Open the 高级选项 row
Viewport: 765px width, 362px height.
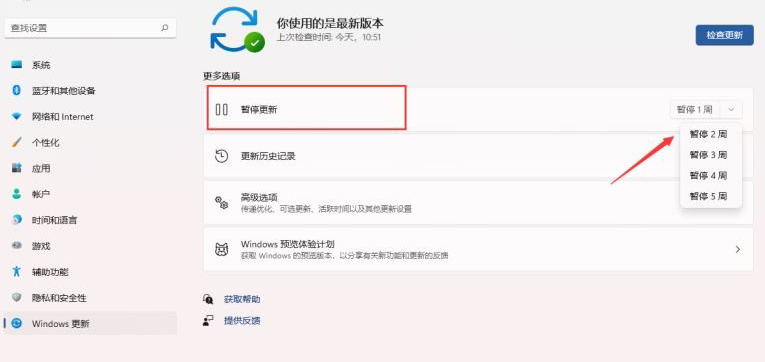[x=478, y=202]
